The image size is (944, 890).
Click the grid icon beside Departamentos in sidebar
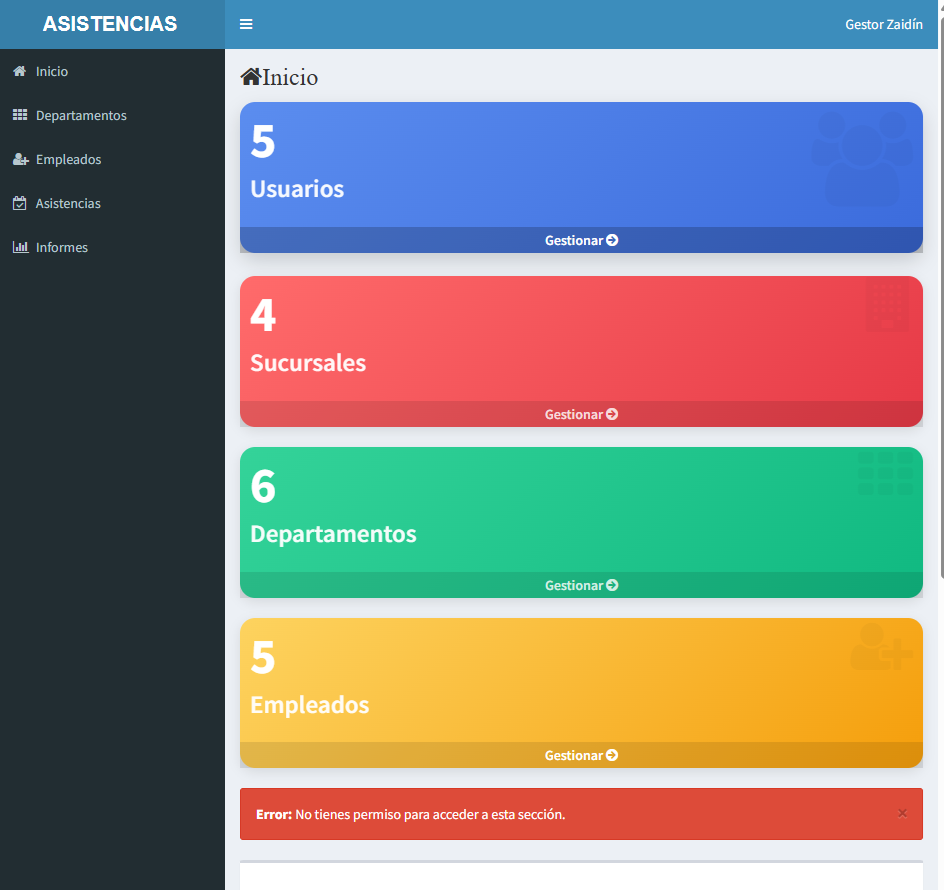tap(19, 116)
